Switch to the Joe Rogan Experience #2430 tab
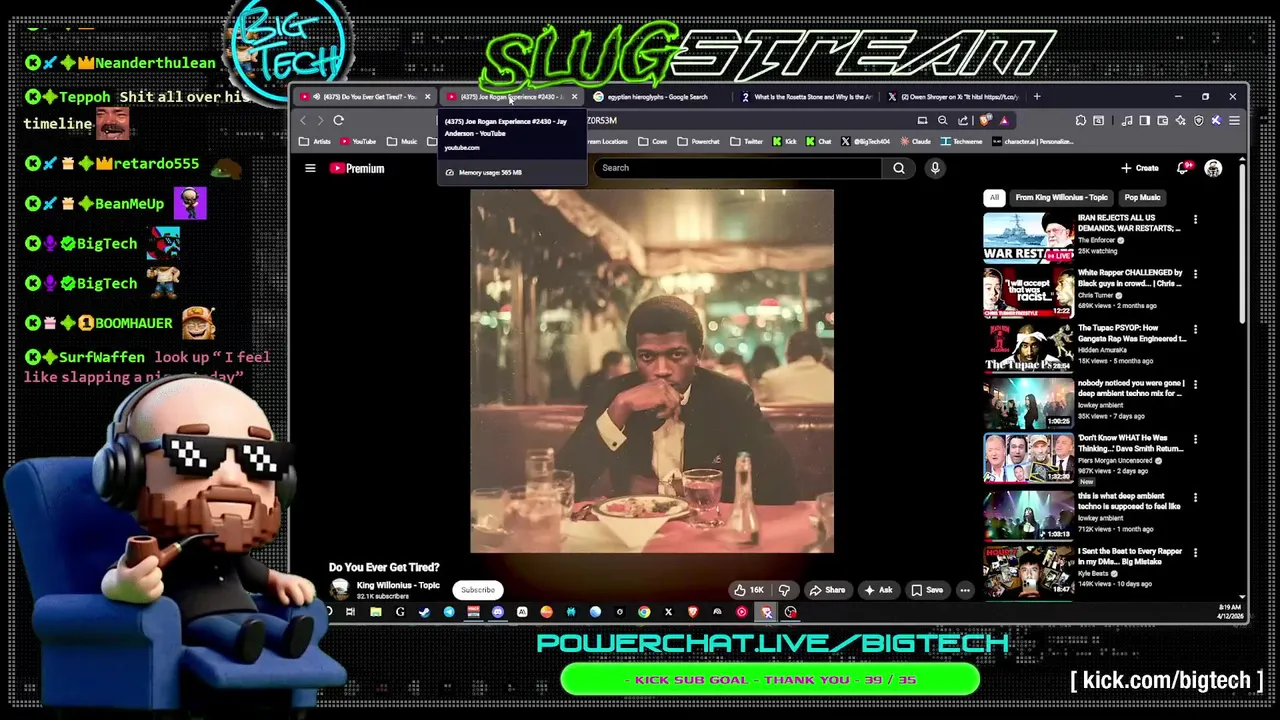The width and height of the screenshot is (1280, 720). (512, 97)
